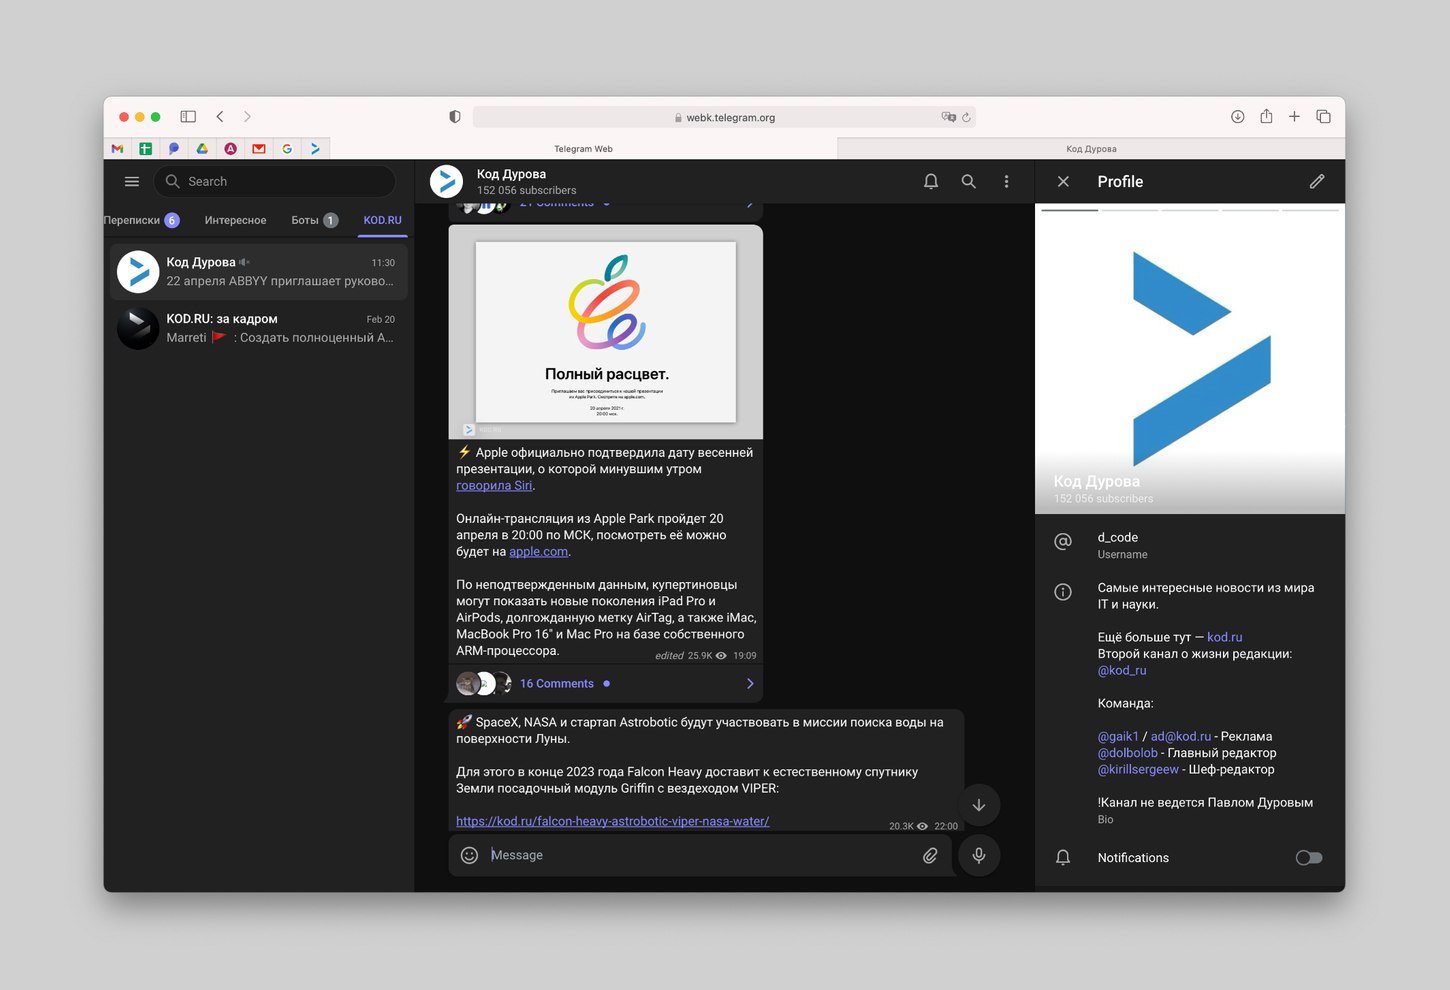The height and width of the screenshot is (990, 1450).
Task: Open the emoji picker smiley icon
Action: pyautogui.click(x=469, y=855)
